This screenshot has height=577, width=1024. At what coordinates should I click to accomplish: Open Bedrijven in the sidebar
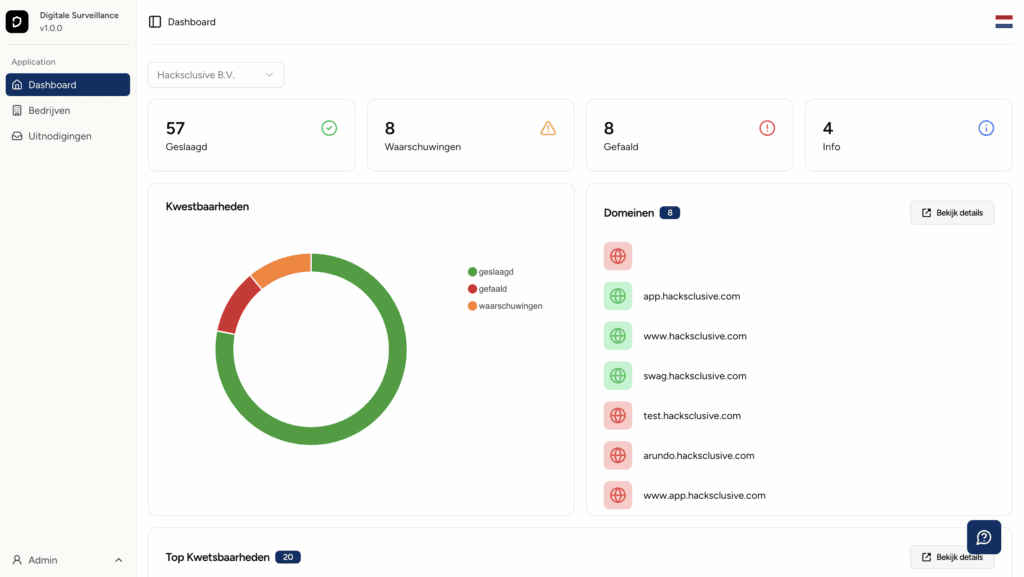coord(49,110)
